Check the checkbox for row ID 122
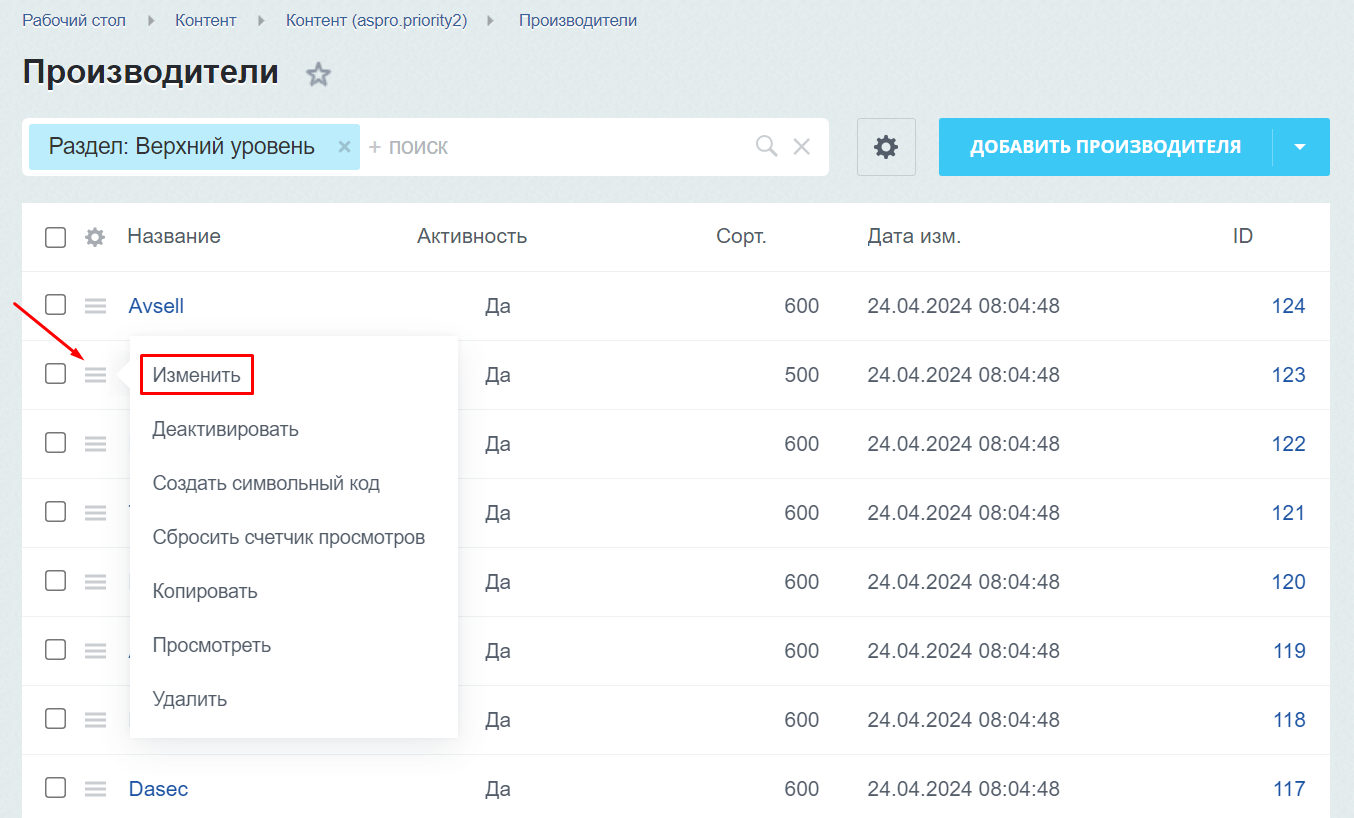The width and height of the screenshot is (1354, 818). 55,443
